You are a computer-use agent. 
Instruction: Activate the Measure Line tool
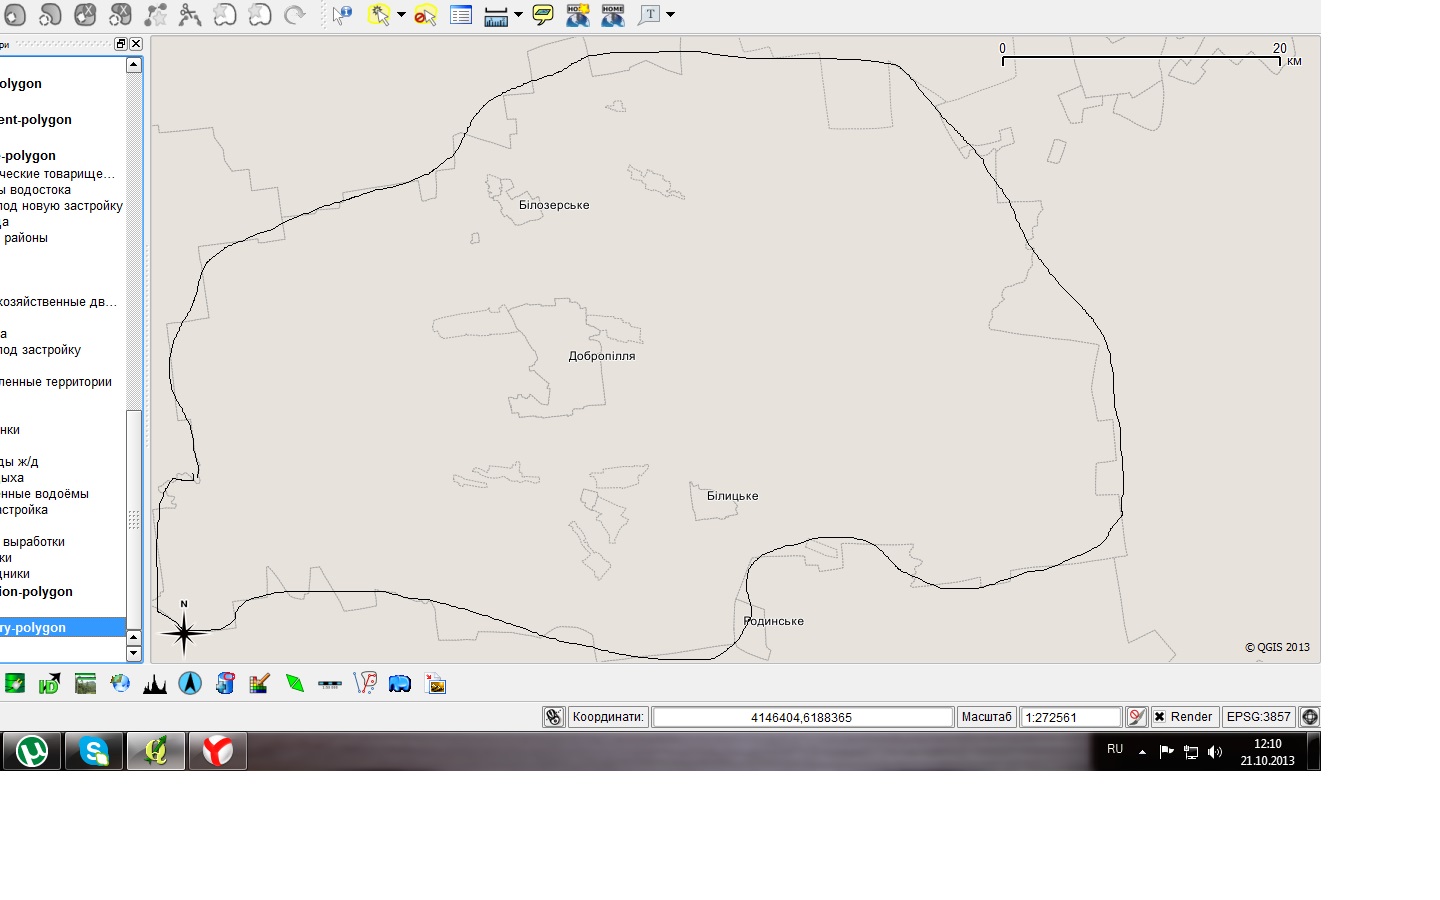tap(496, 15)
